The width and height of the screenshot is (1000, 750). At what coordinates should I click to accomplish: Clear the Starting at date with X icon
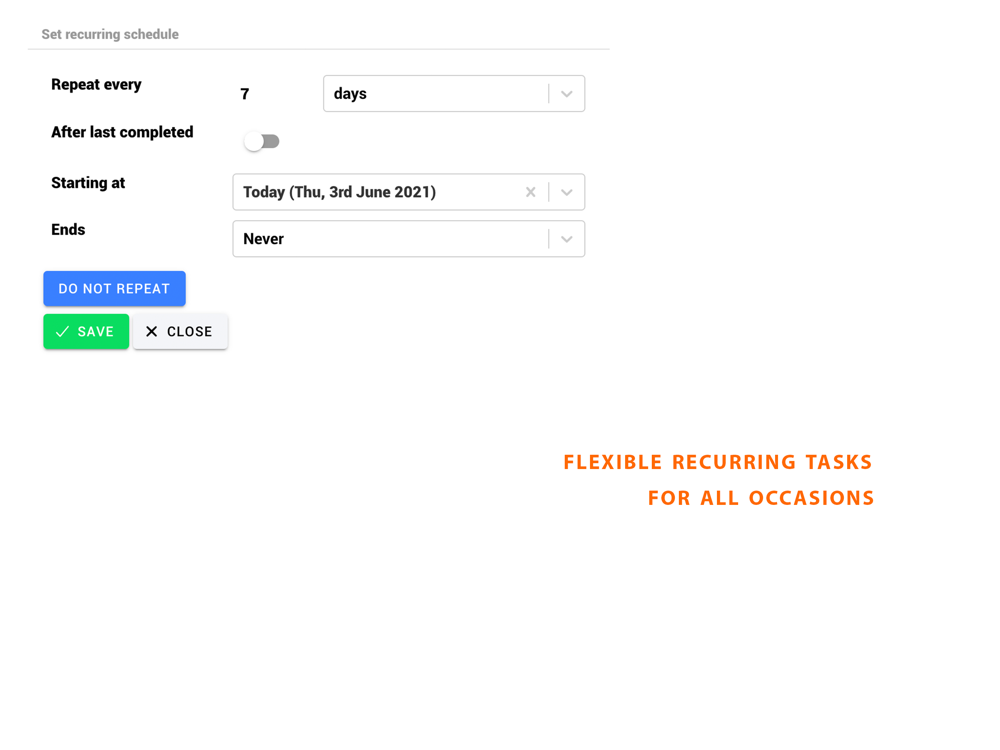(530, 192)
